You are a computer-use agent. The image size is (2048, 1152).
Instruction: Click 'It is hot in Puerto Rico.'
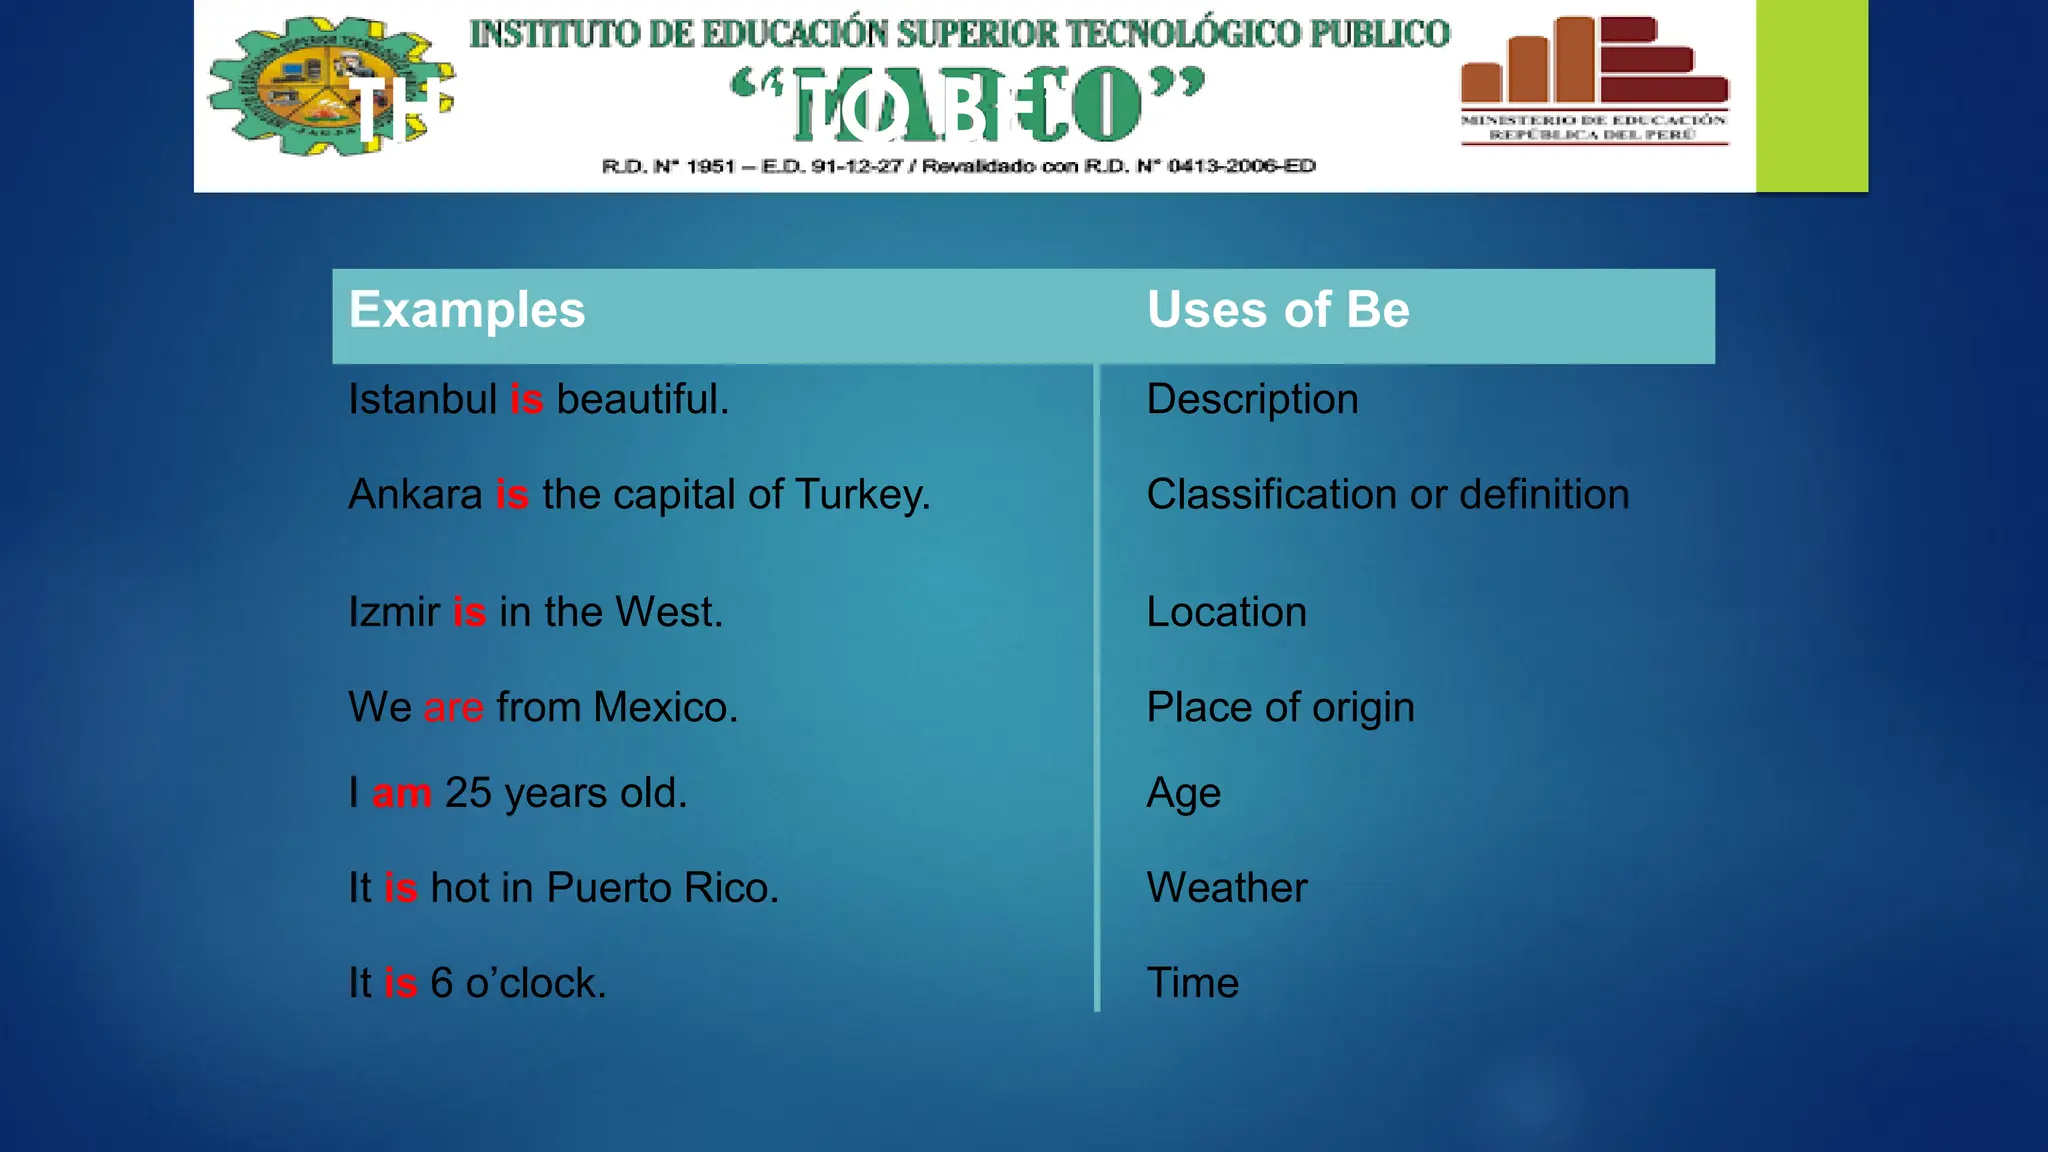pos(563,888)
